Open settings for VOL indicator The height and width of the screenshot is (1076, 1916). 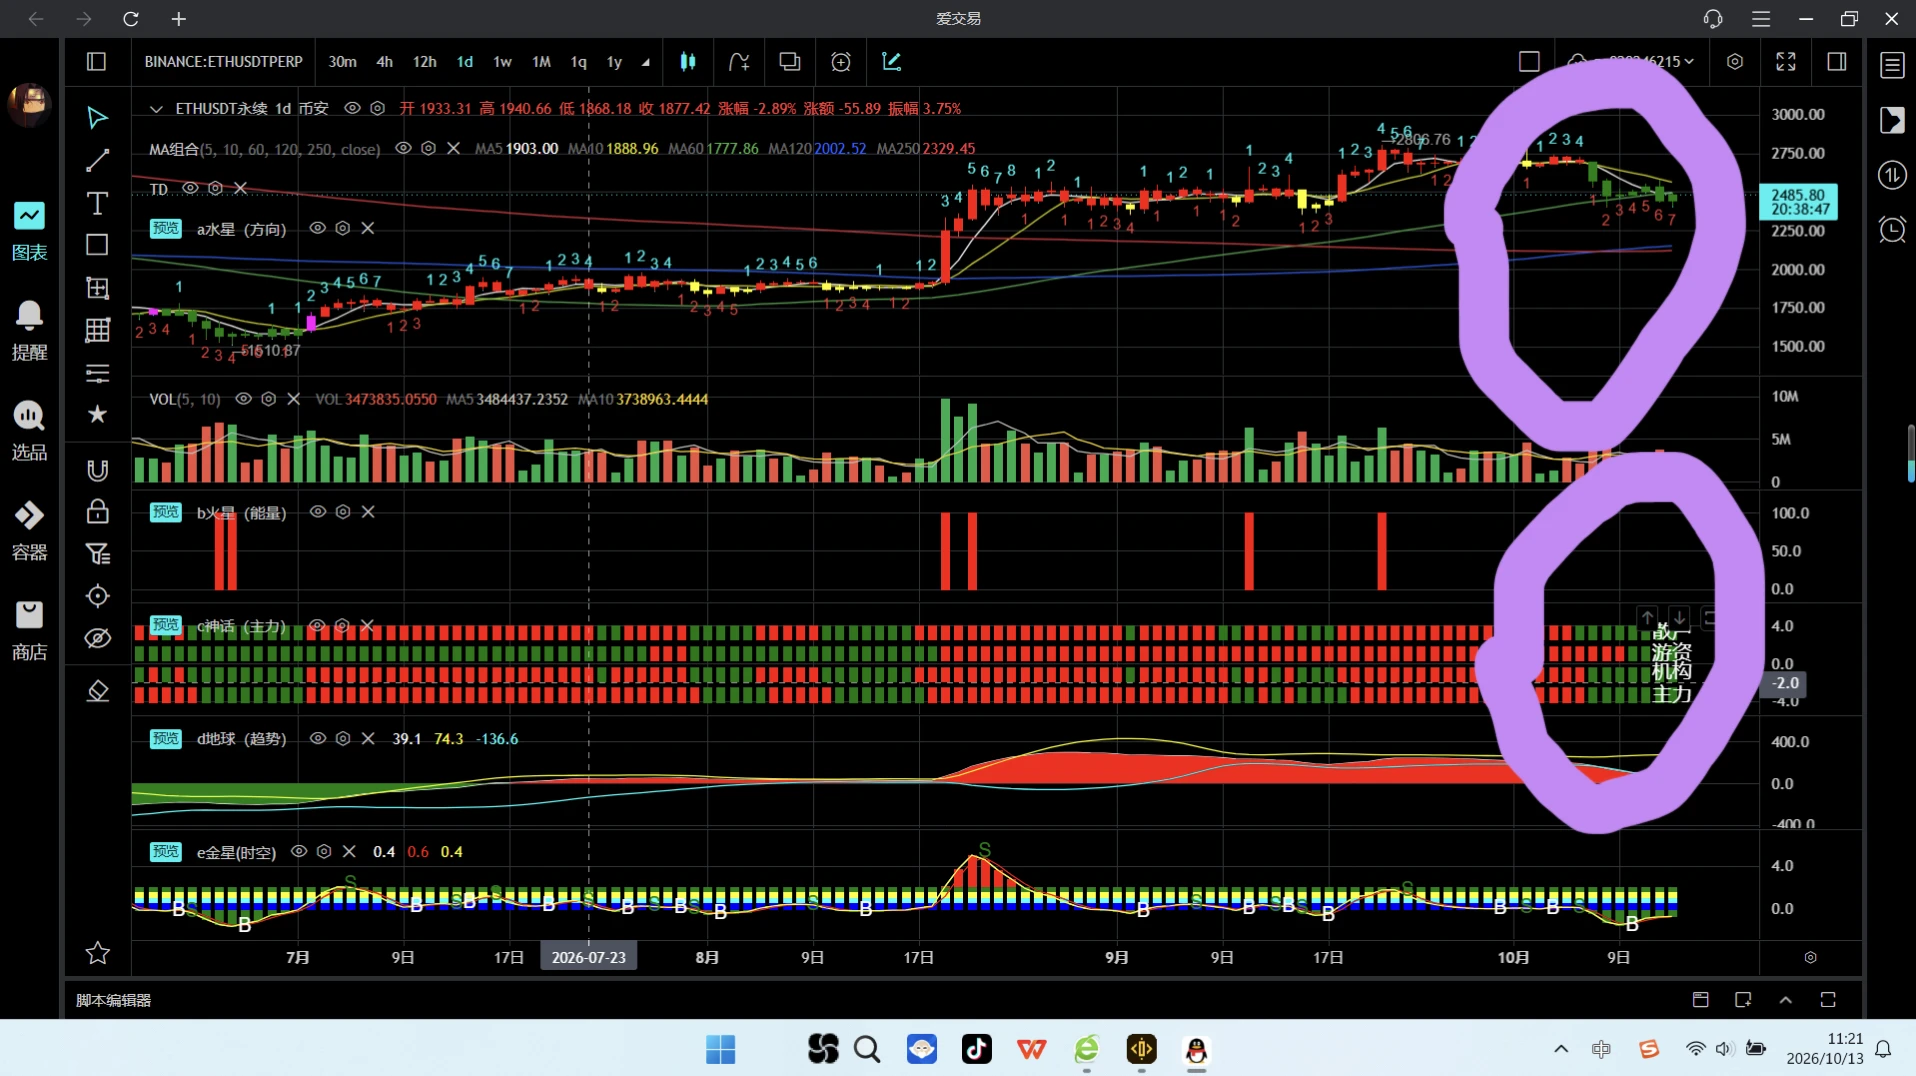tap(268, 398)
